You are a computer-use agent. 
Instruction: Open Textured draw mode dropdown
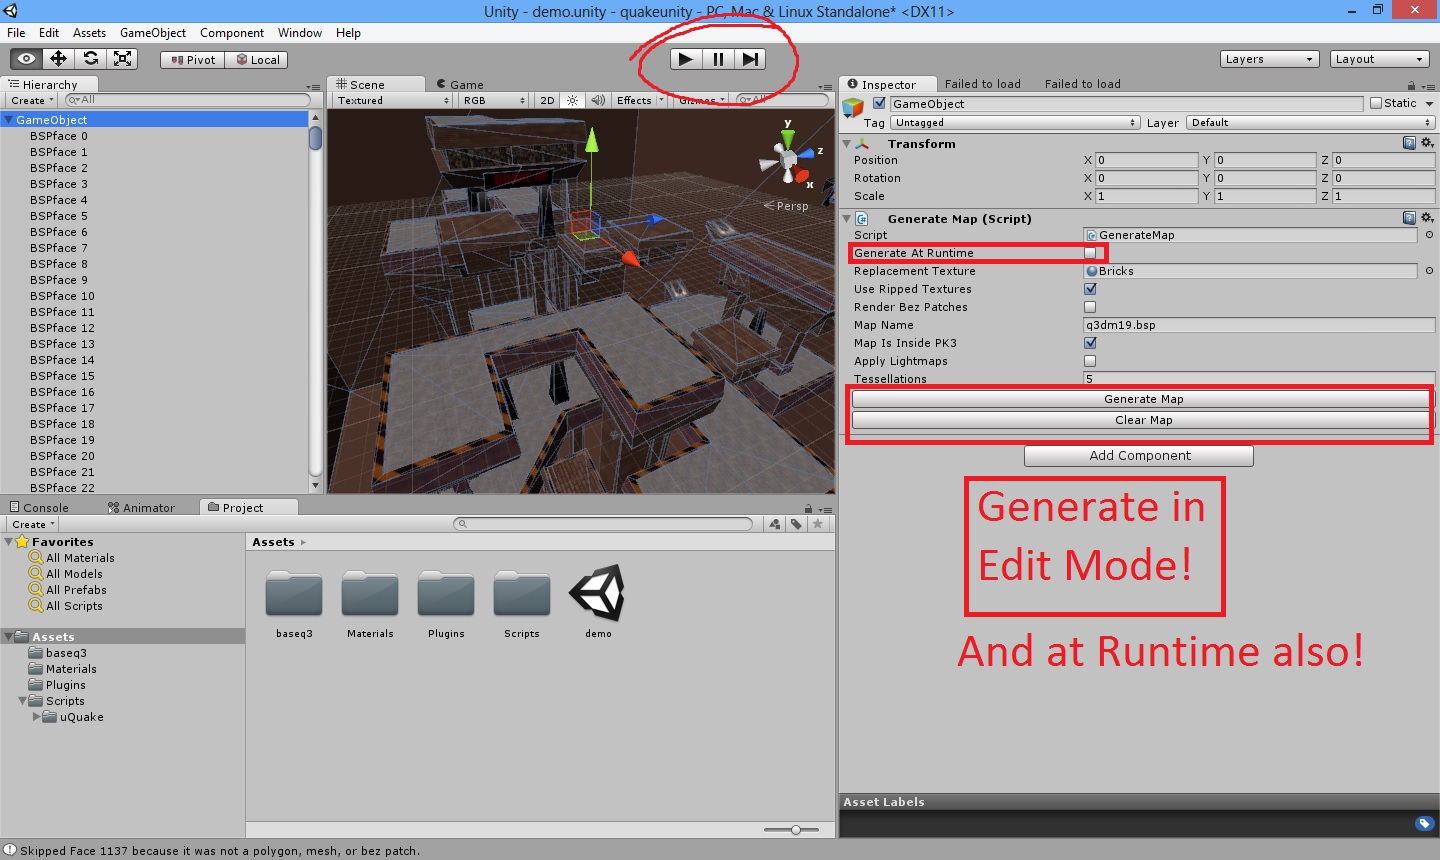coord(392,100)
